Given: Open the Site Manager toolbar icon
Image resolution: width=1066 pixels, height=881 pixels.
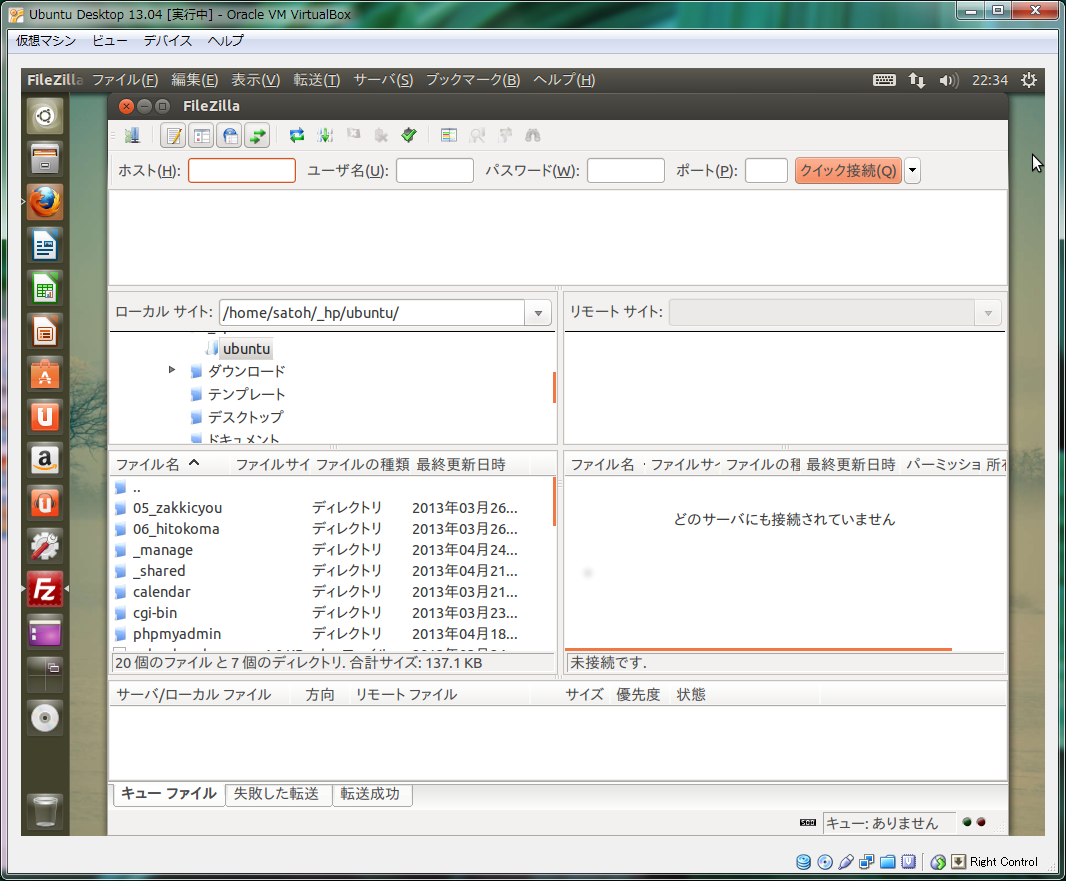Looking at the screenshot, I should click(132, 135).
